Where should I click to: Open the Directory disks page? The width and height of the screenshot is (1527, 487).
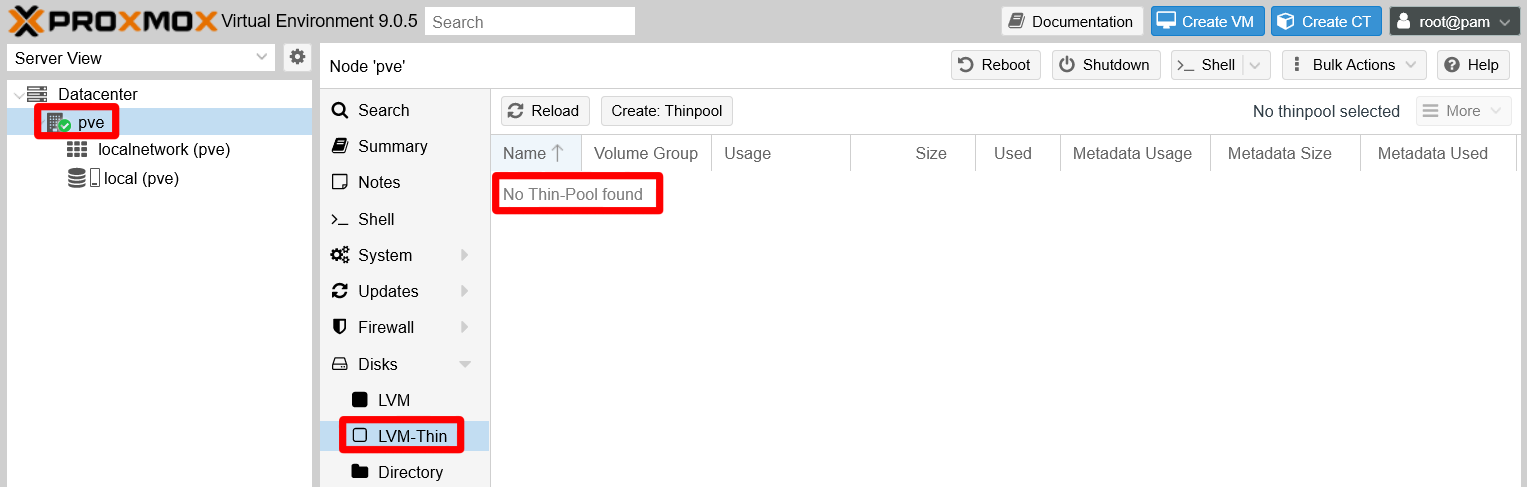(x=404, y=472)
